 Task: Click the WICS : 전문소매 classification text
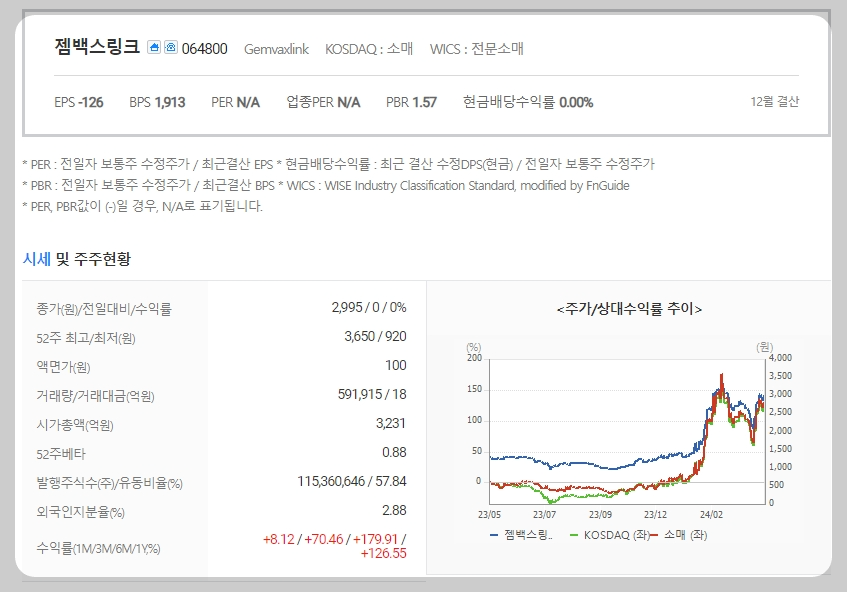pyautogui.click(x=477, y=49)
